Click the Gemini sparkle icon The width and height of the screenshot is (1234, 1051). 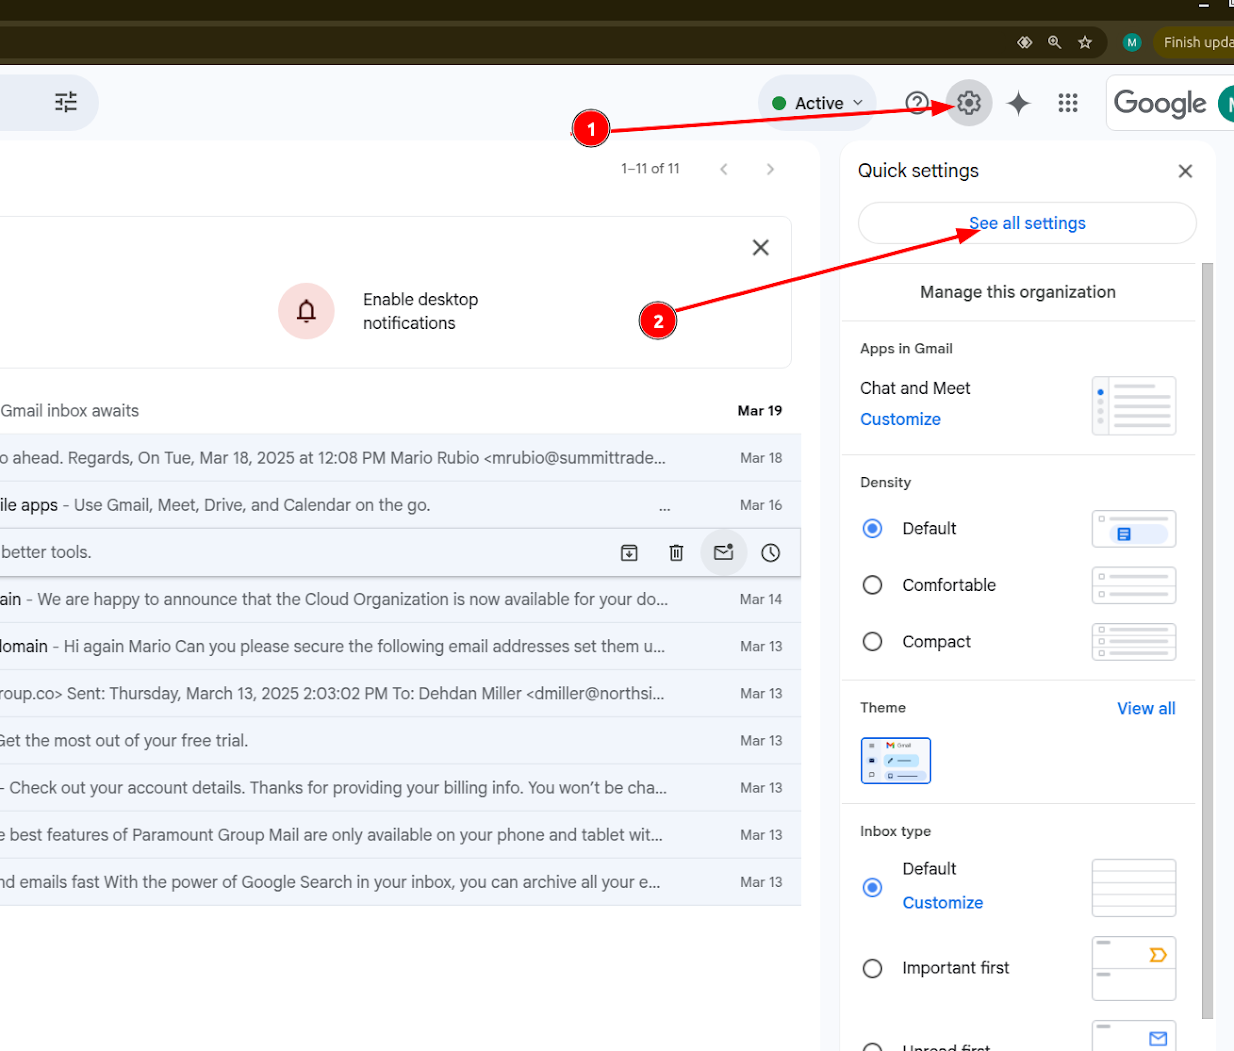point(1018,103)
